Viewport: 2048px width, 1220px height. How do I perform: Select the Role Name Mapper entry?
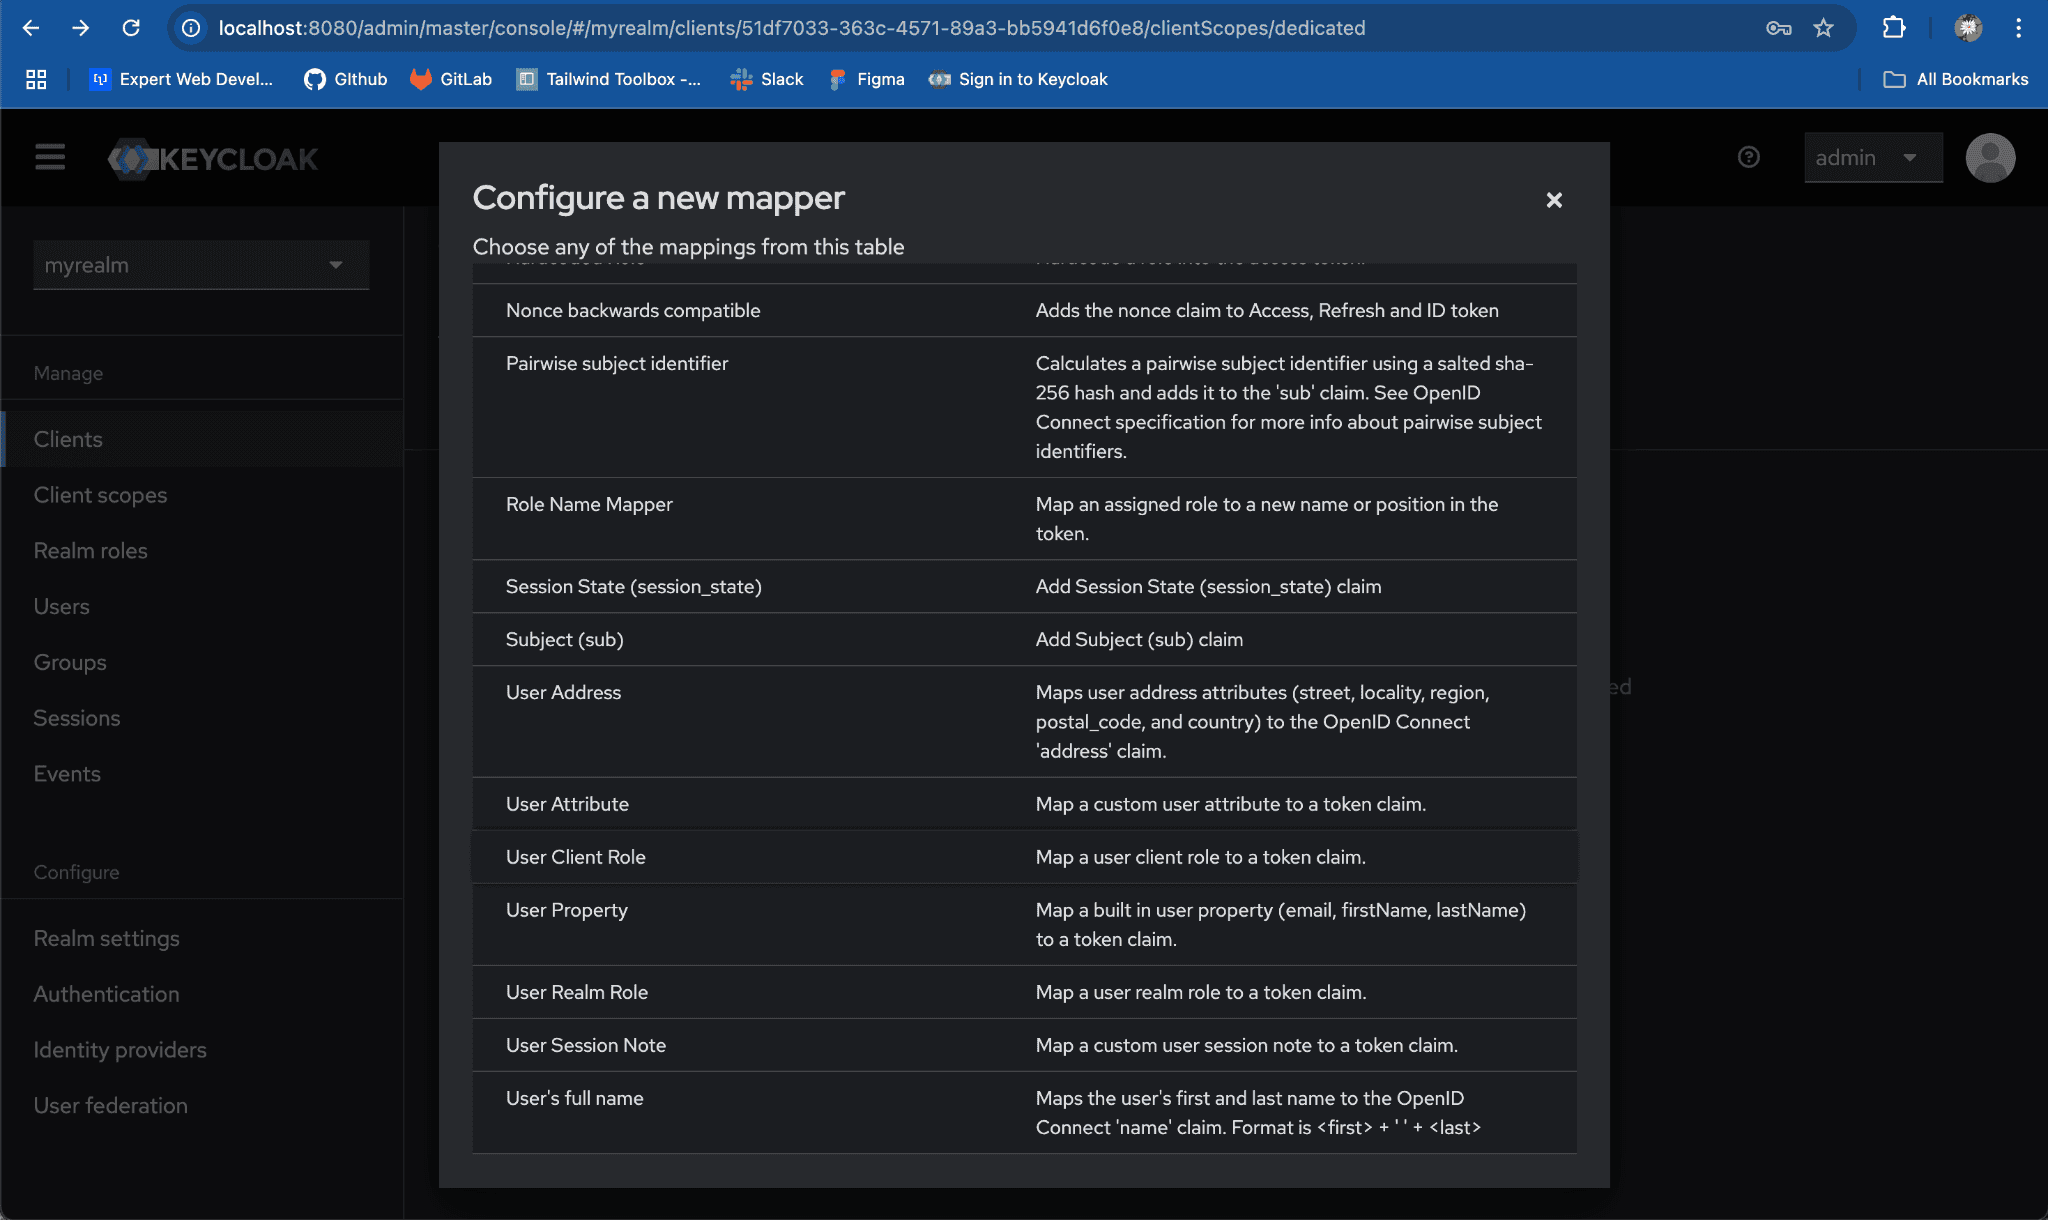[589, 504]
